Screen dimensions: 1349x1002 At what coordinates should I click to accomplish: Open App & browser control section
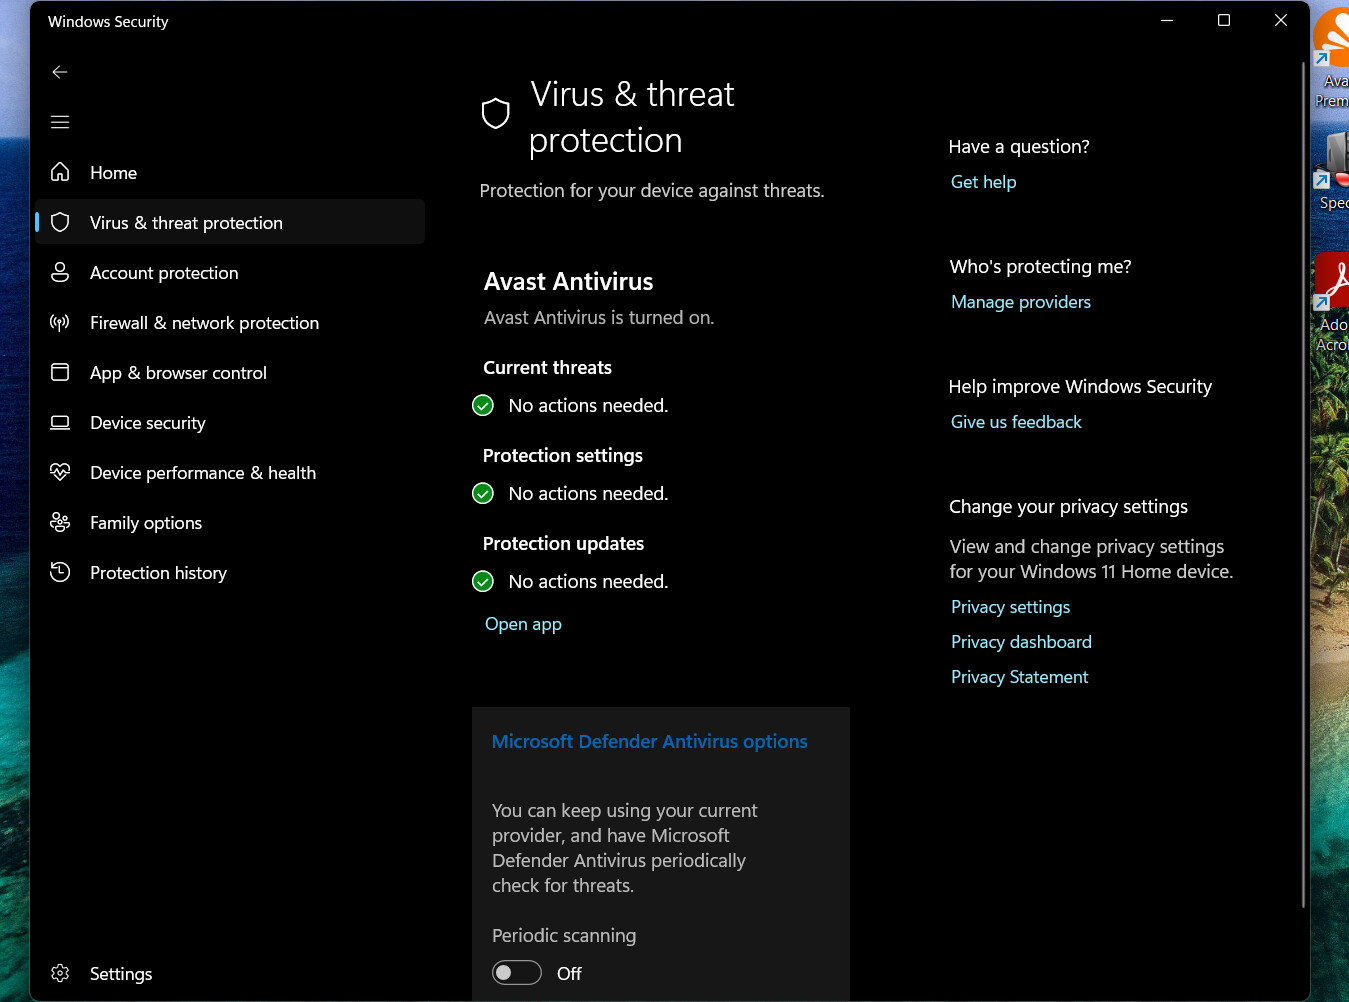tap(230, 372)
